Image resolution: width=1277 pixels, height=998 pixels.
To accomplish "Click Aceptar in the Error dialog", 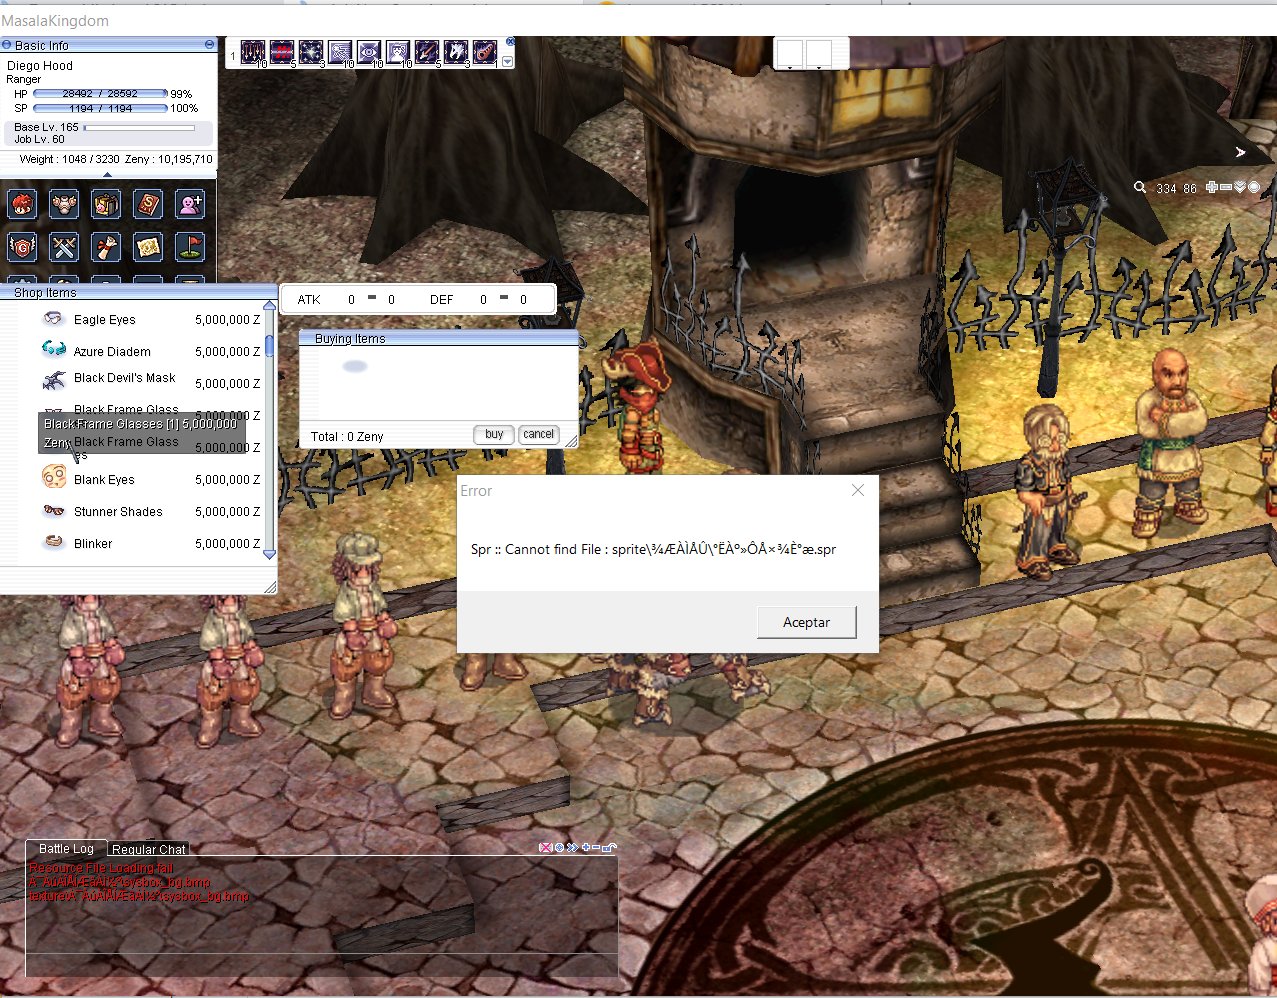I will click(807, 622).
